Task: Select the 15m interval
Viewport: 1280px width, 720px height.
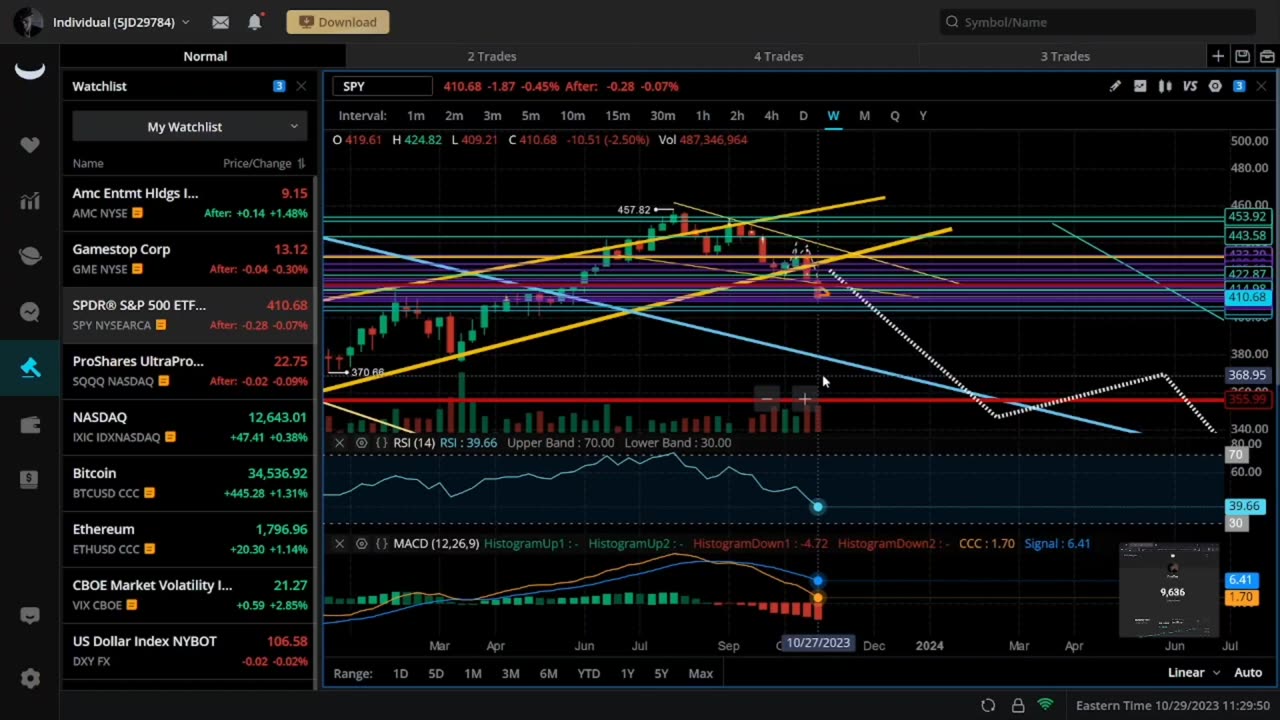Action: coord(618,116)
